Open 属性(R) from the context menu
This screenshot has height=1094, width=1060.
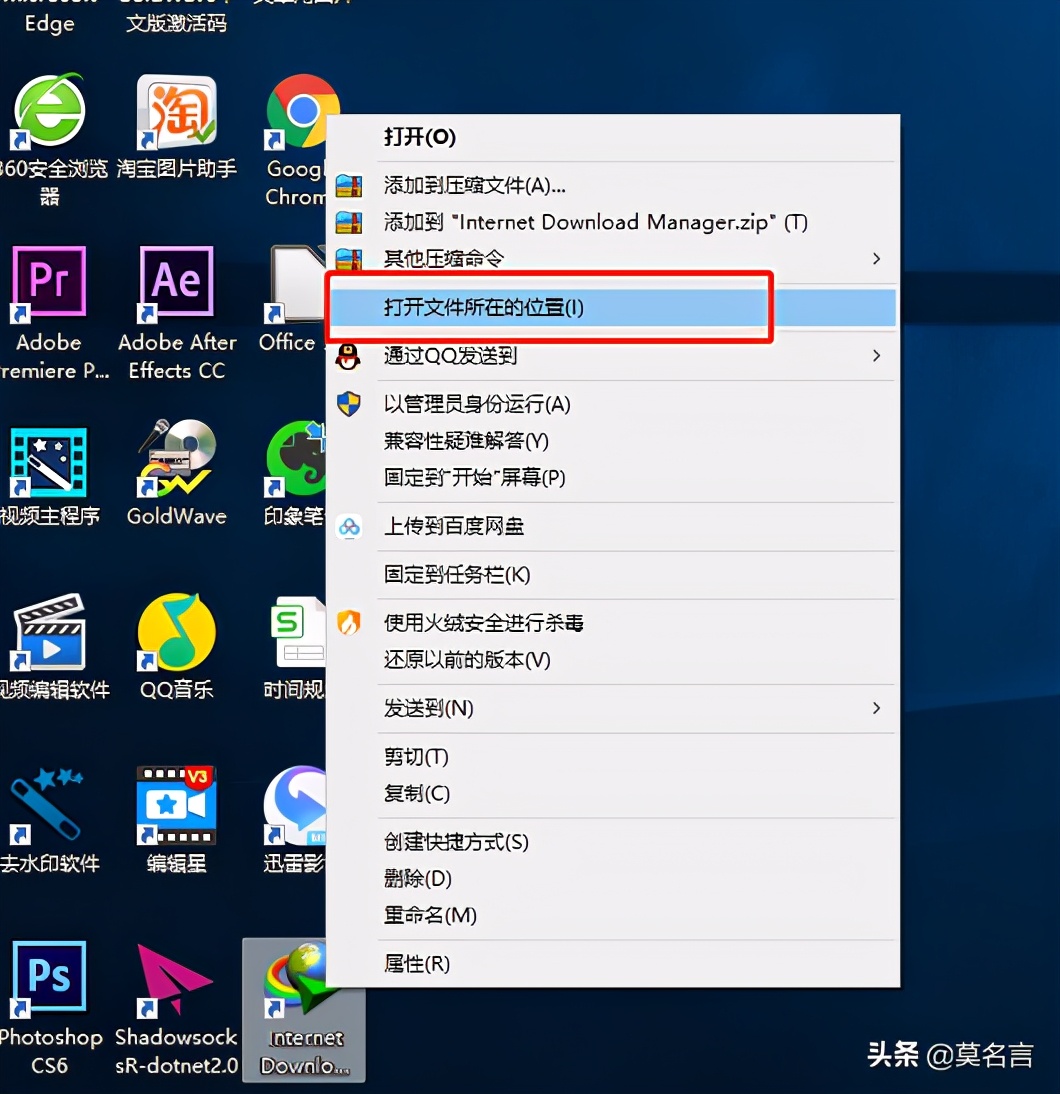click(417, 964)
